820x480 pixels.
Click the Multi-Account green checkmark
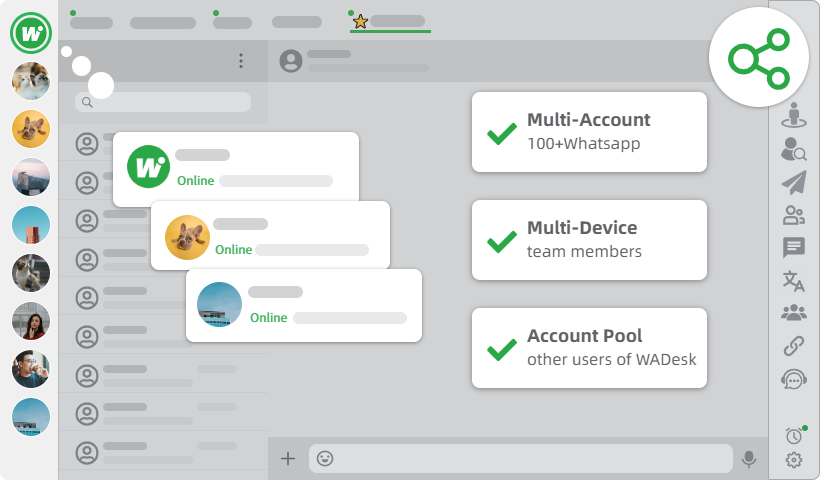(501, 133)
